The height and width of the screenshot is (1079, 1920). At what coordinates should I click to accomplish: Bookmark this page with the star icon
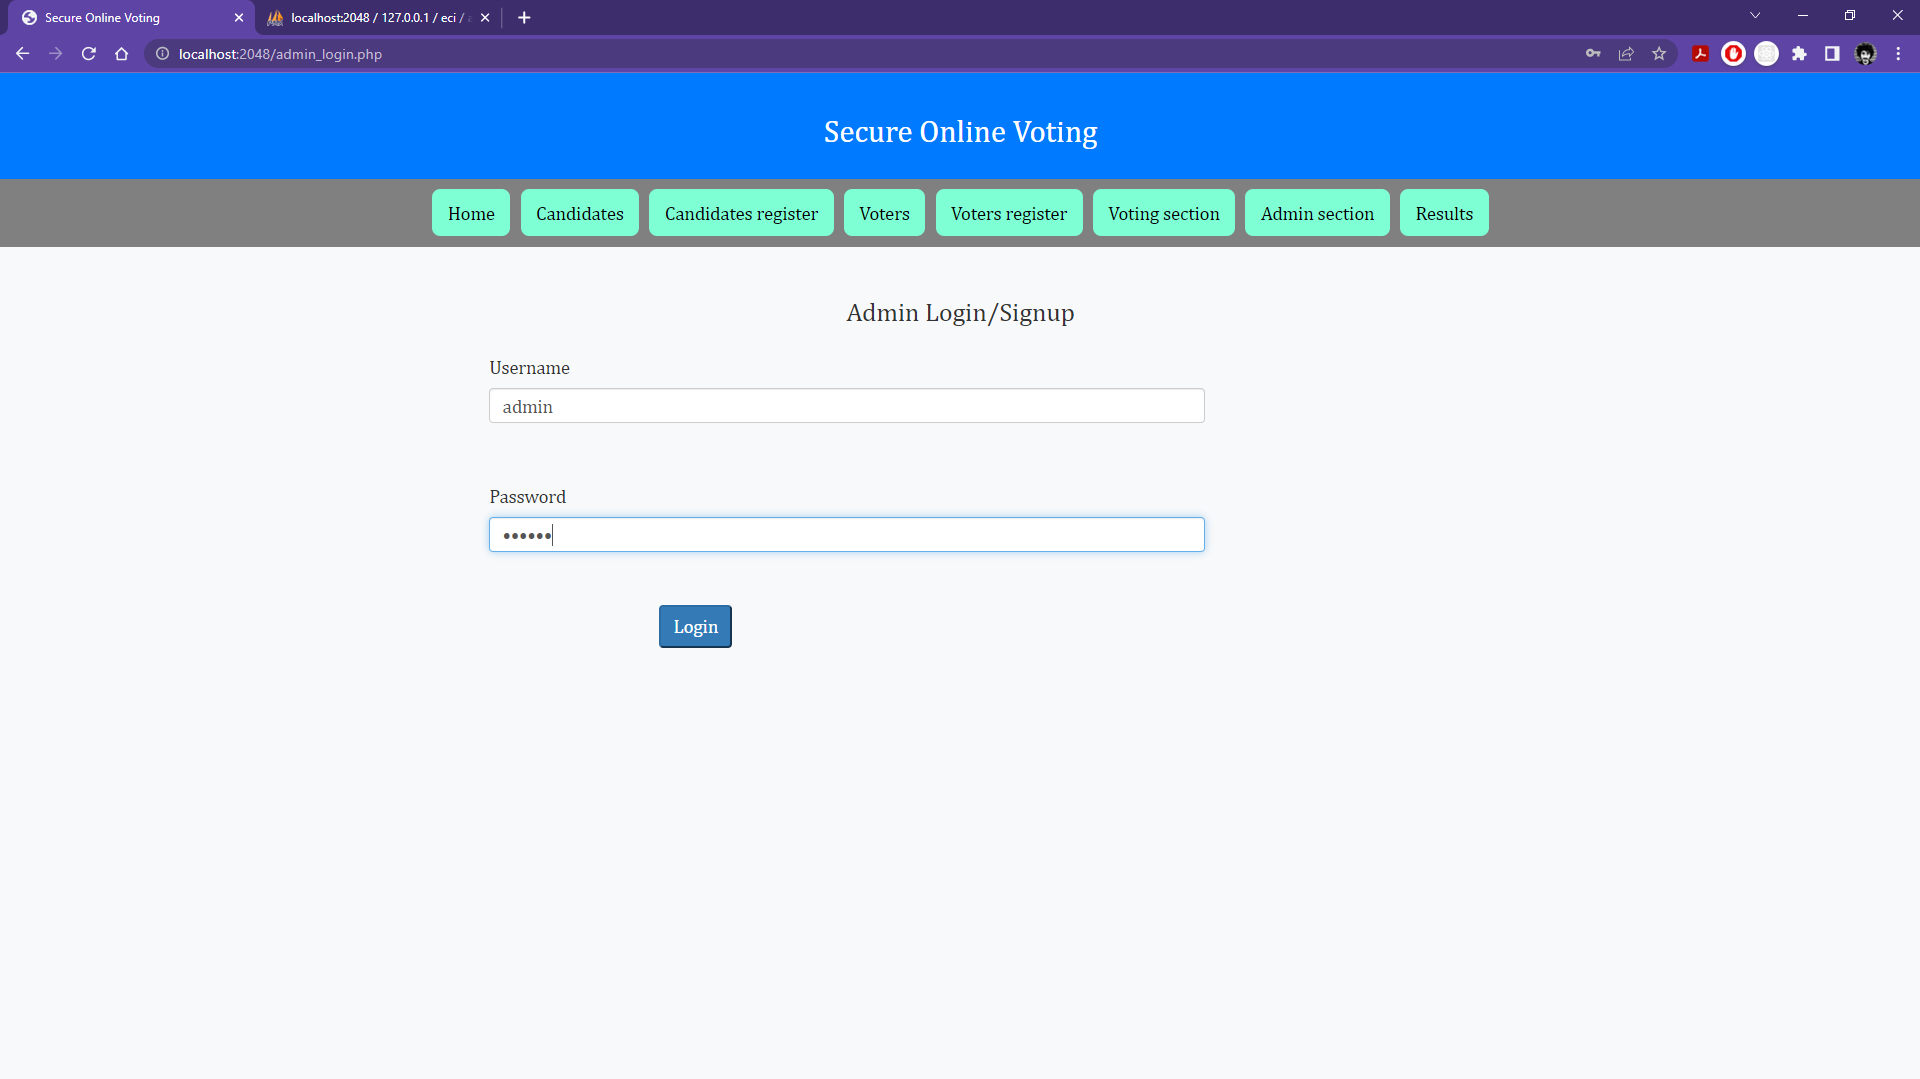click(x=1660, y=54)
